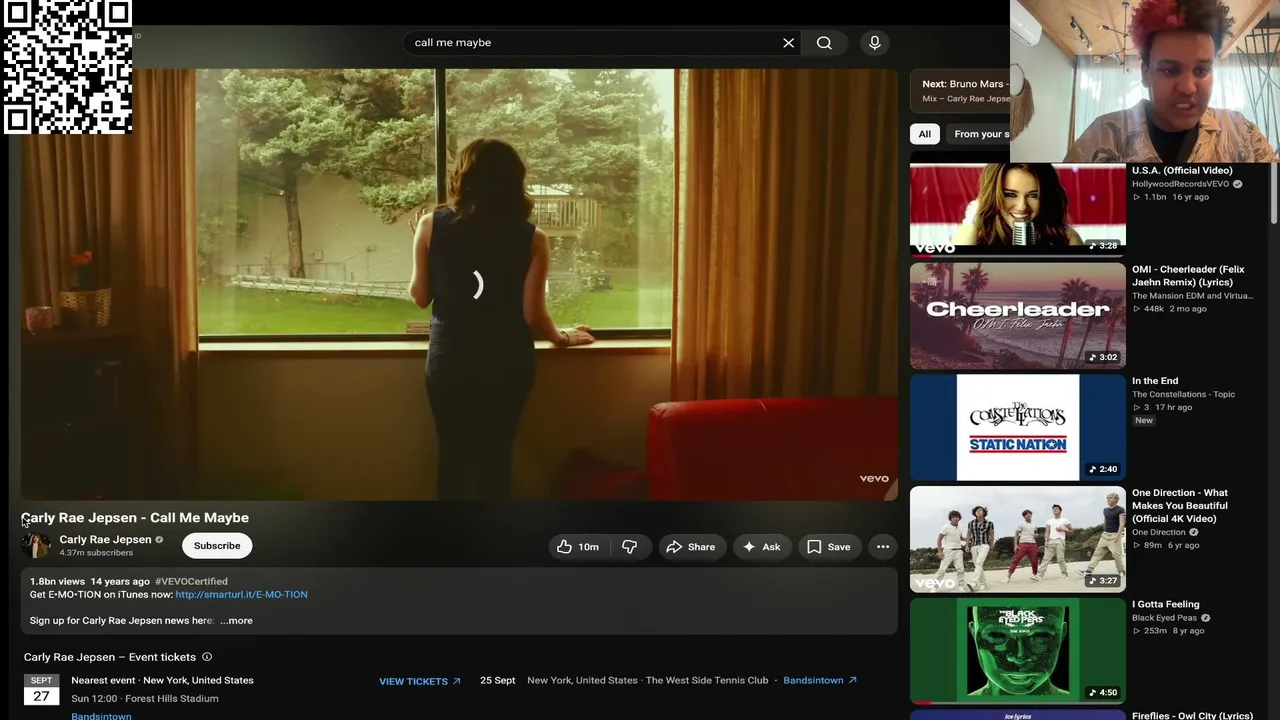Select the 'All' filter chip
The height and width of the screenshot is (720, 1280).
coord(925,134)
